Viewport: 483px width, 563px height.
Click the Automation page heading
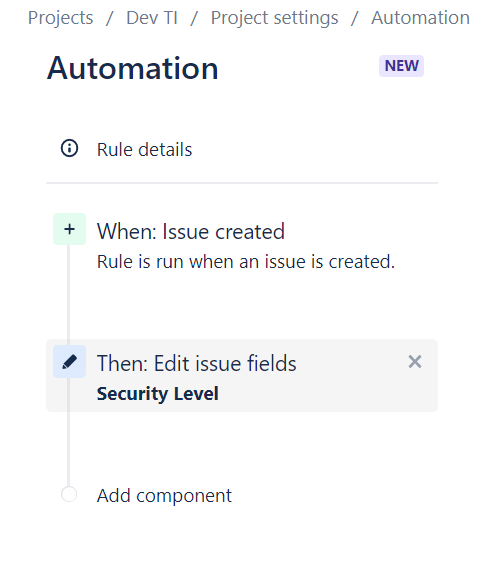click(132, 68)
